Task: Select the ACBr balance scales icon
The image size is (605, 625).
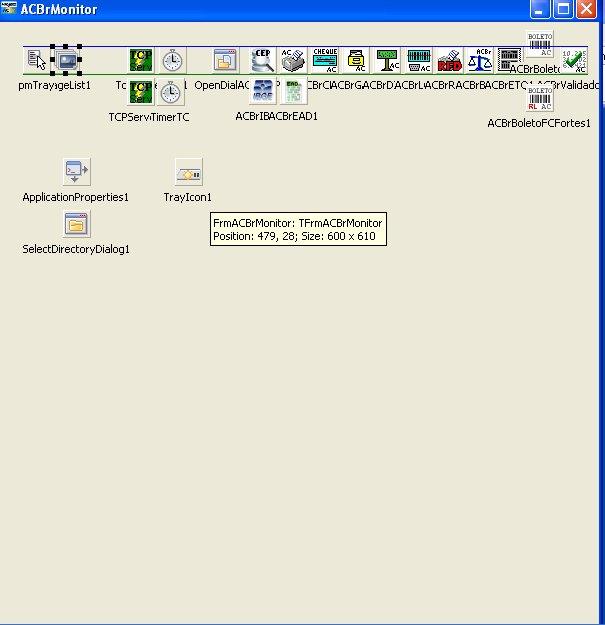Action: tap(480, 60)
